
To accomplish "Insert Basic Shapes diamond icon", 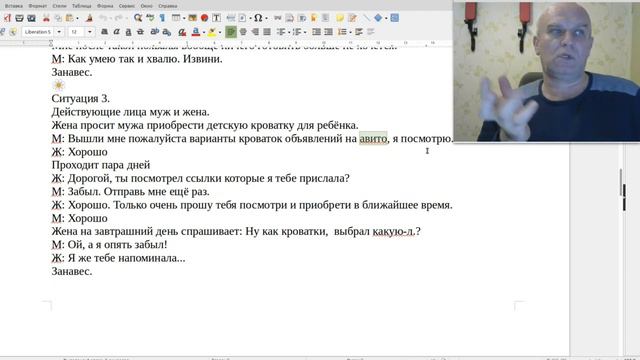I will (378, 18).
